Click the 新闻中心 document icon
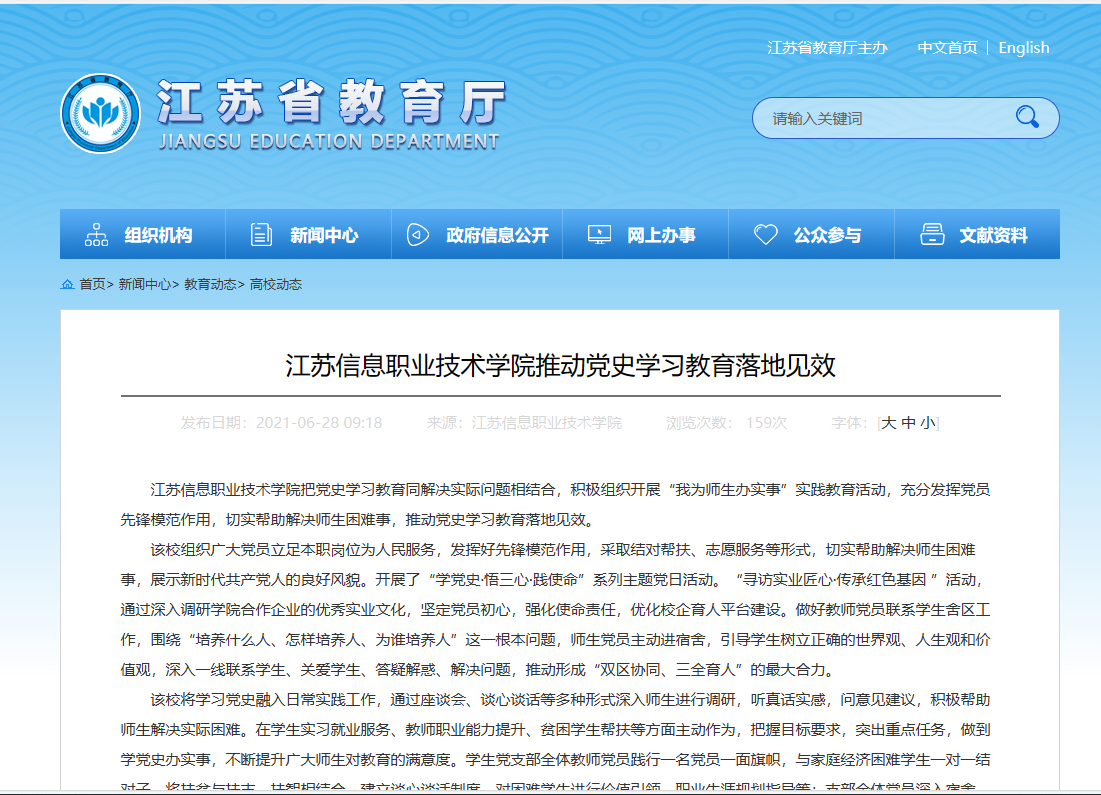 (x=261, y=235)
